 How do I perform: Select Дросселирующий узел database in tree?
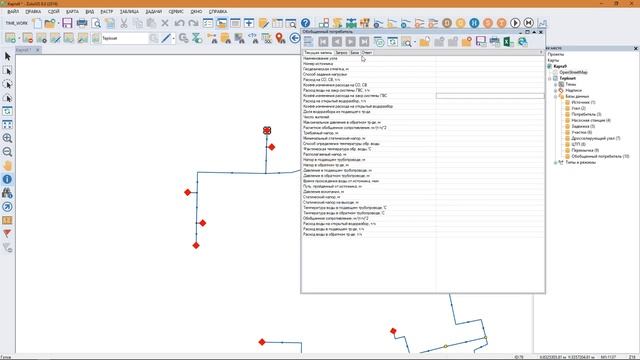596,138
